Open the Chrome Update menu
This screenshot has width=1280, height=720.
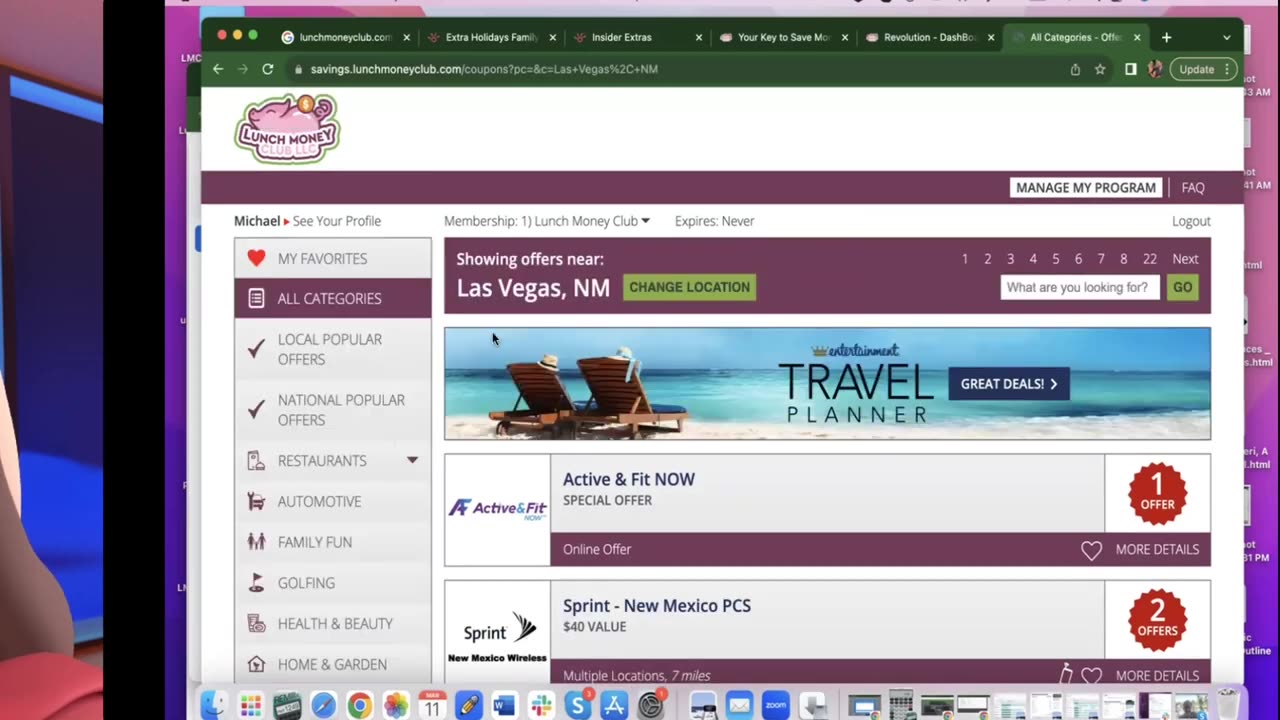coord(1203,69)
